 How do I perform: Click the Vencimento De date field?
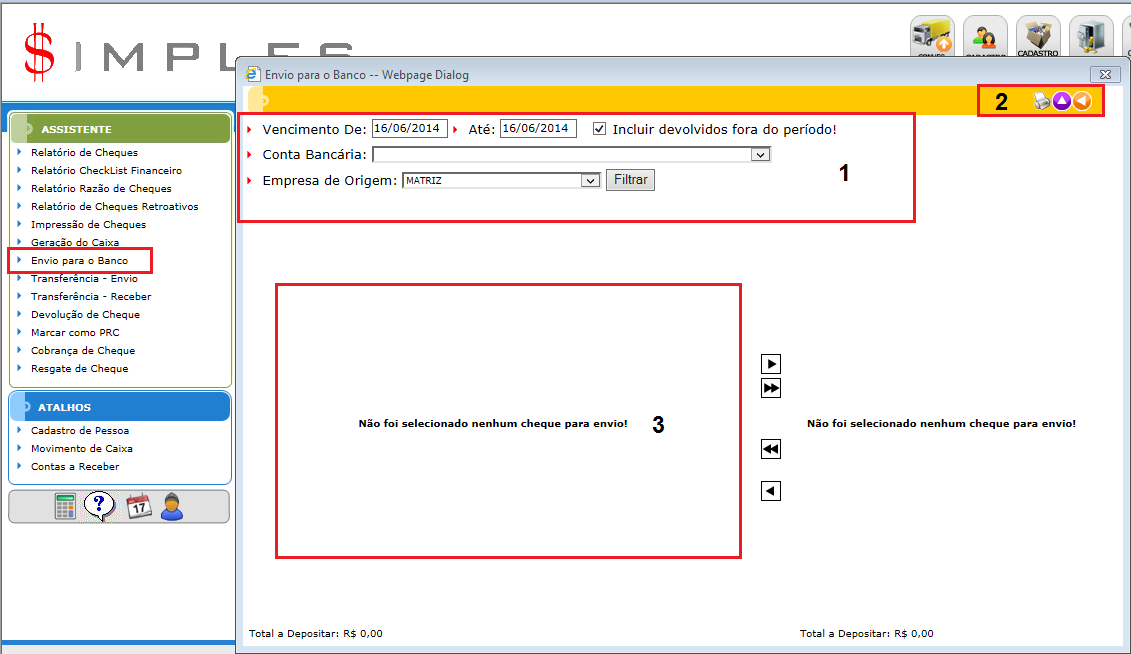coord(409,129)
